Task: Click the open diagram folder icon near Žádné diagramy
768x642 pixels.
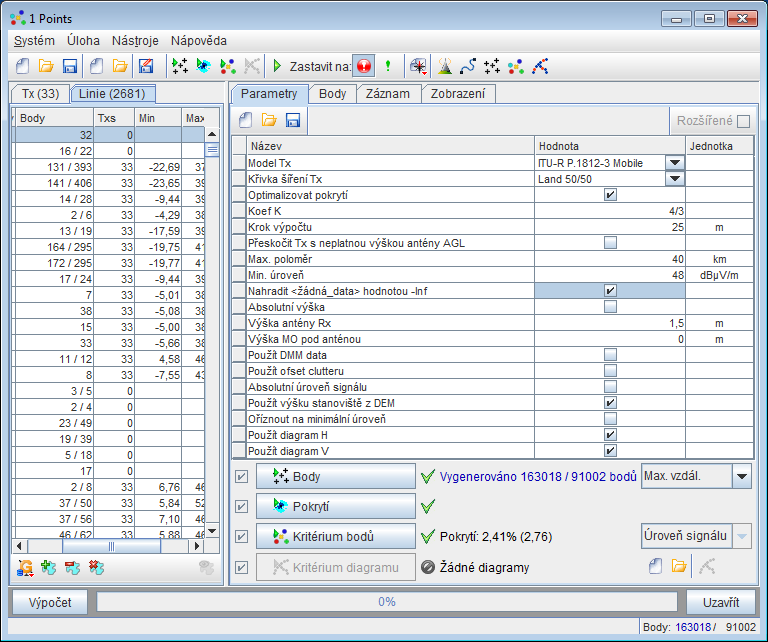Action: [679, 567]
